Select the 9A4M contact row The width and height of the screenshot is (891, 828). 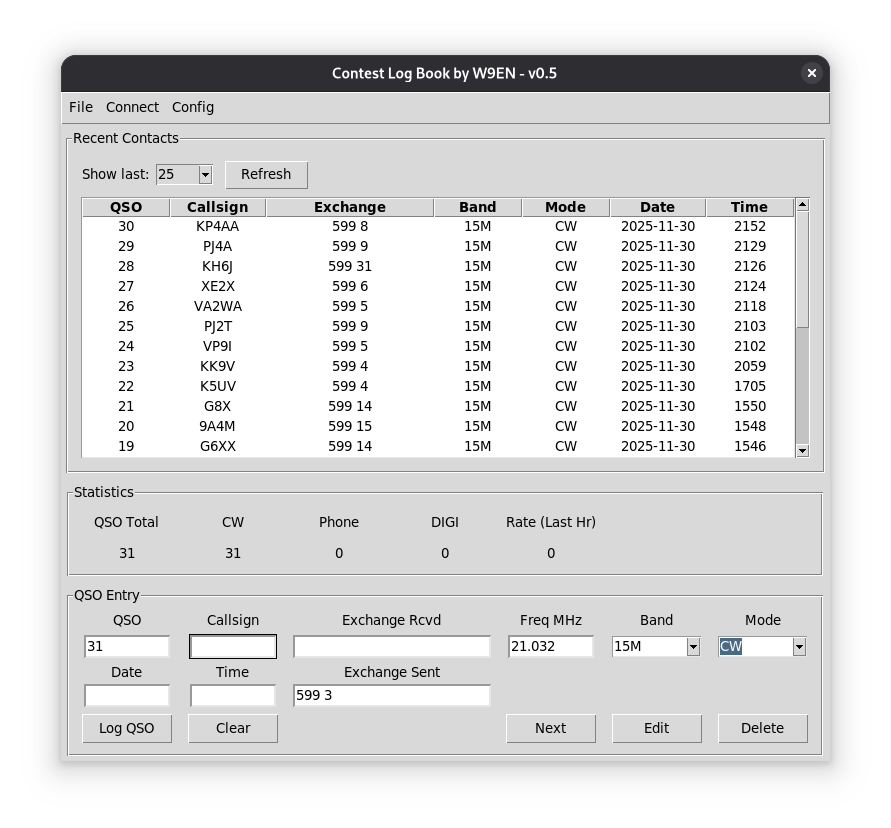[x=438, y=426]
